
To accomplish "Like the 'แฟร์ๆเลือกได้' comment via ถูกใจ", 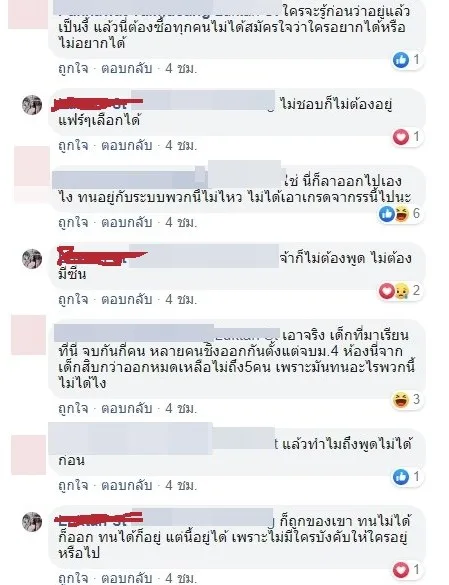I will pyautogui.click(x=73, y=146).
